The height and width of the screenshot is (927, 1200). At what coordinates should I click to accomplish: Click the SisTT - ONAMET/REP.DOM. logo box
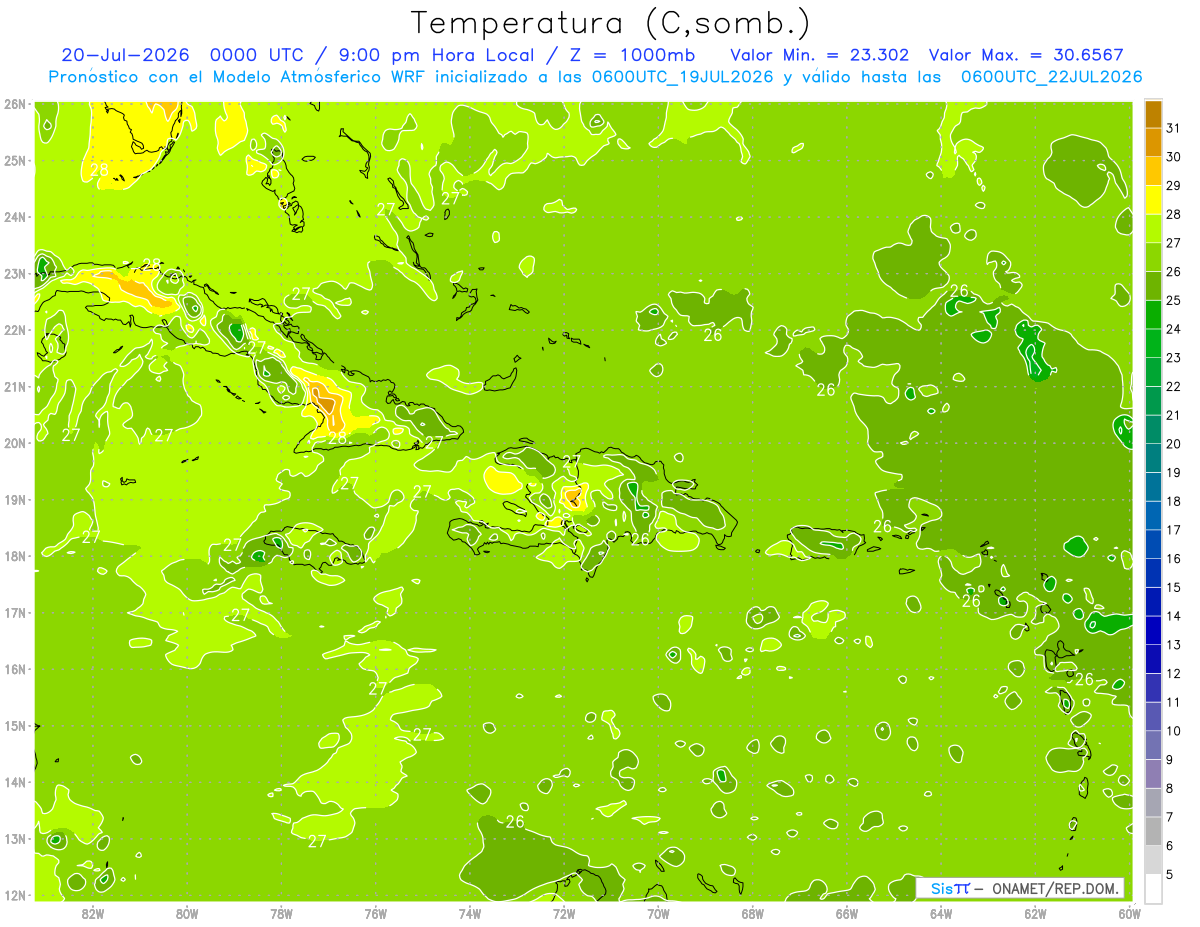(1020, 888)
